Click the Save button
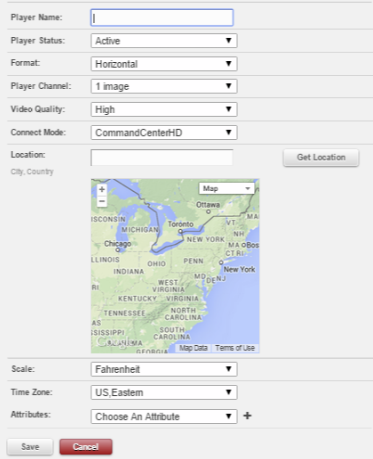Screen dimensions: 373x459 (30, 447)
